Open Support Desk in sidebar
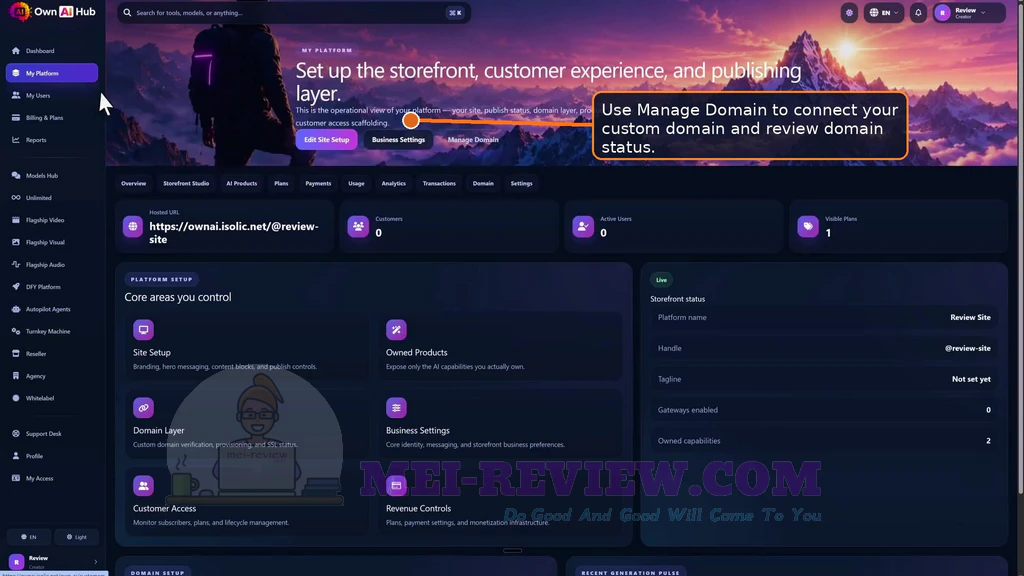 click(x=52, y=434)
